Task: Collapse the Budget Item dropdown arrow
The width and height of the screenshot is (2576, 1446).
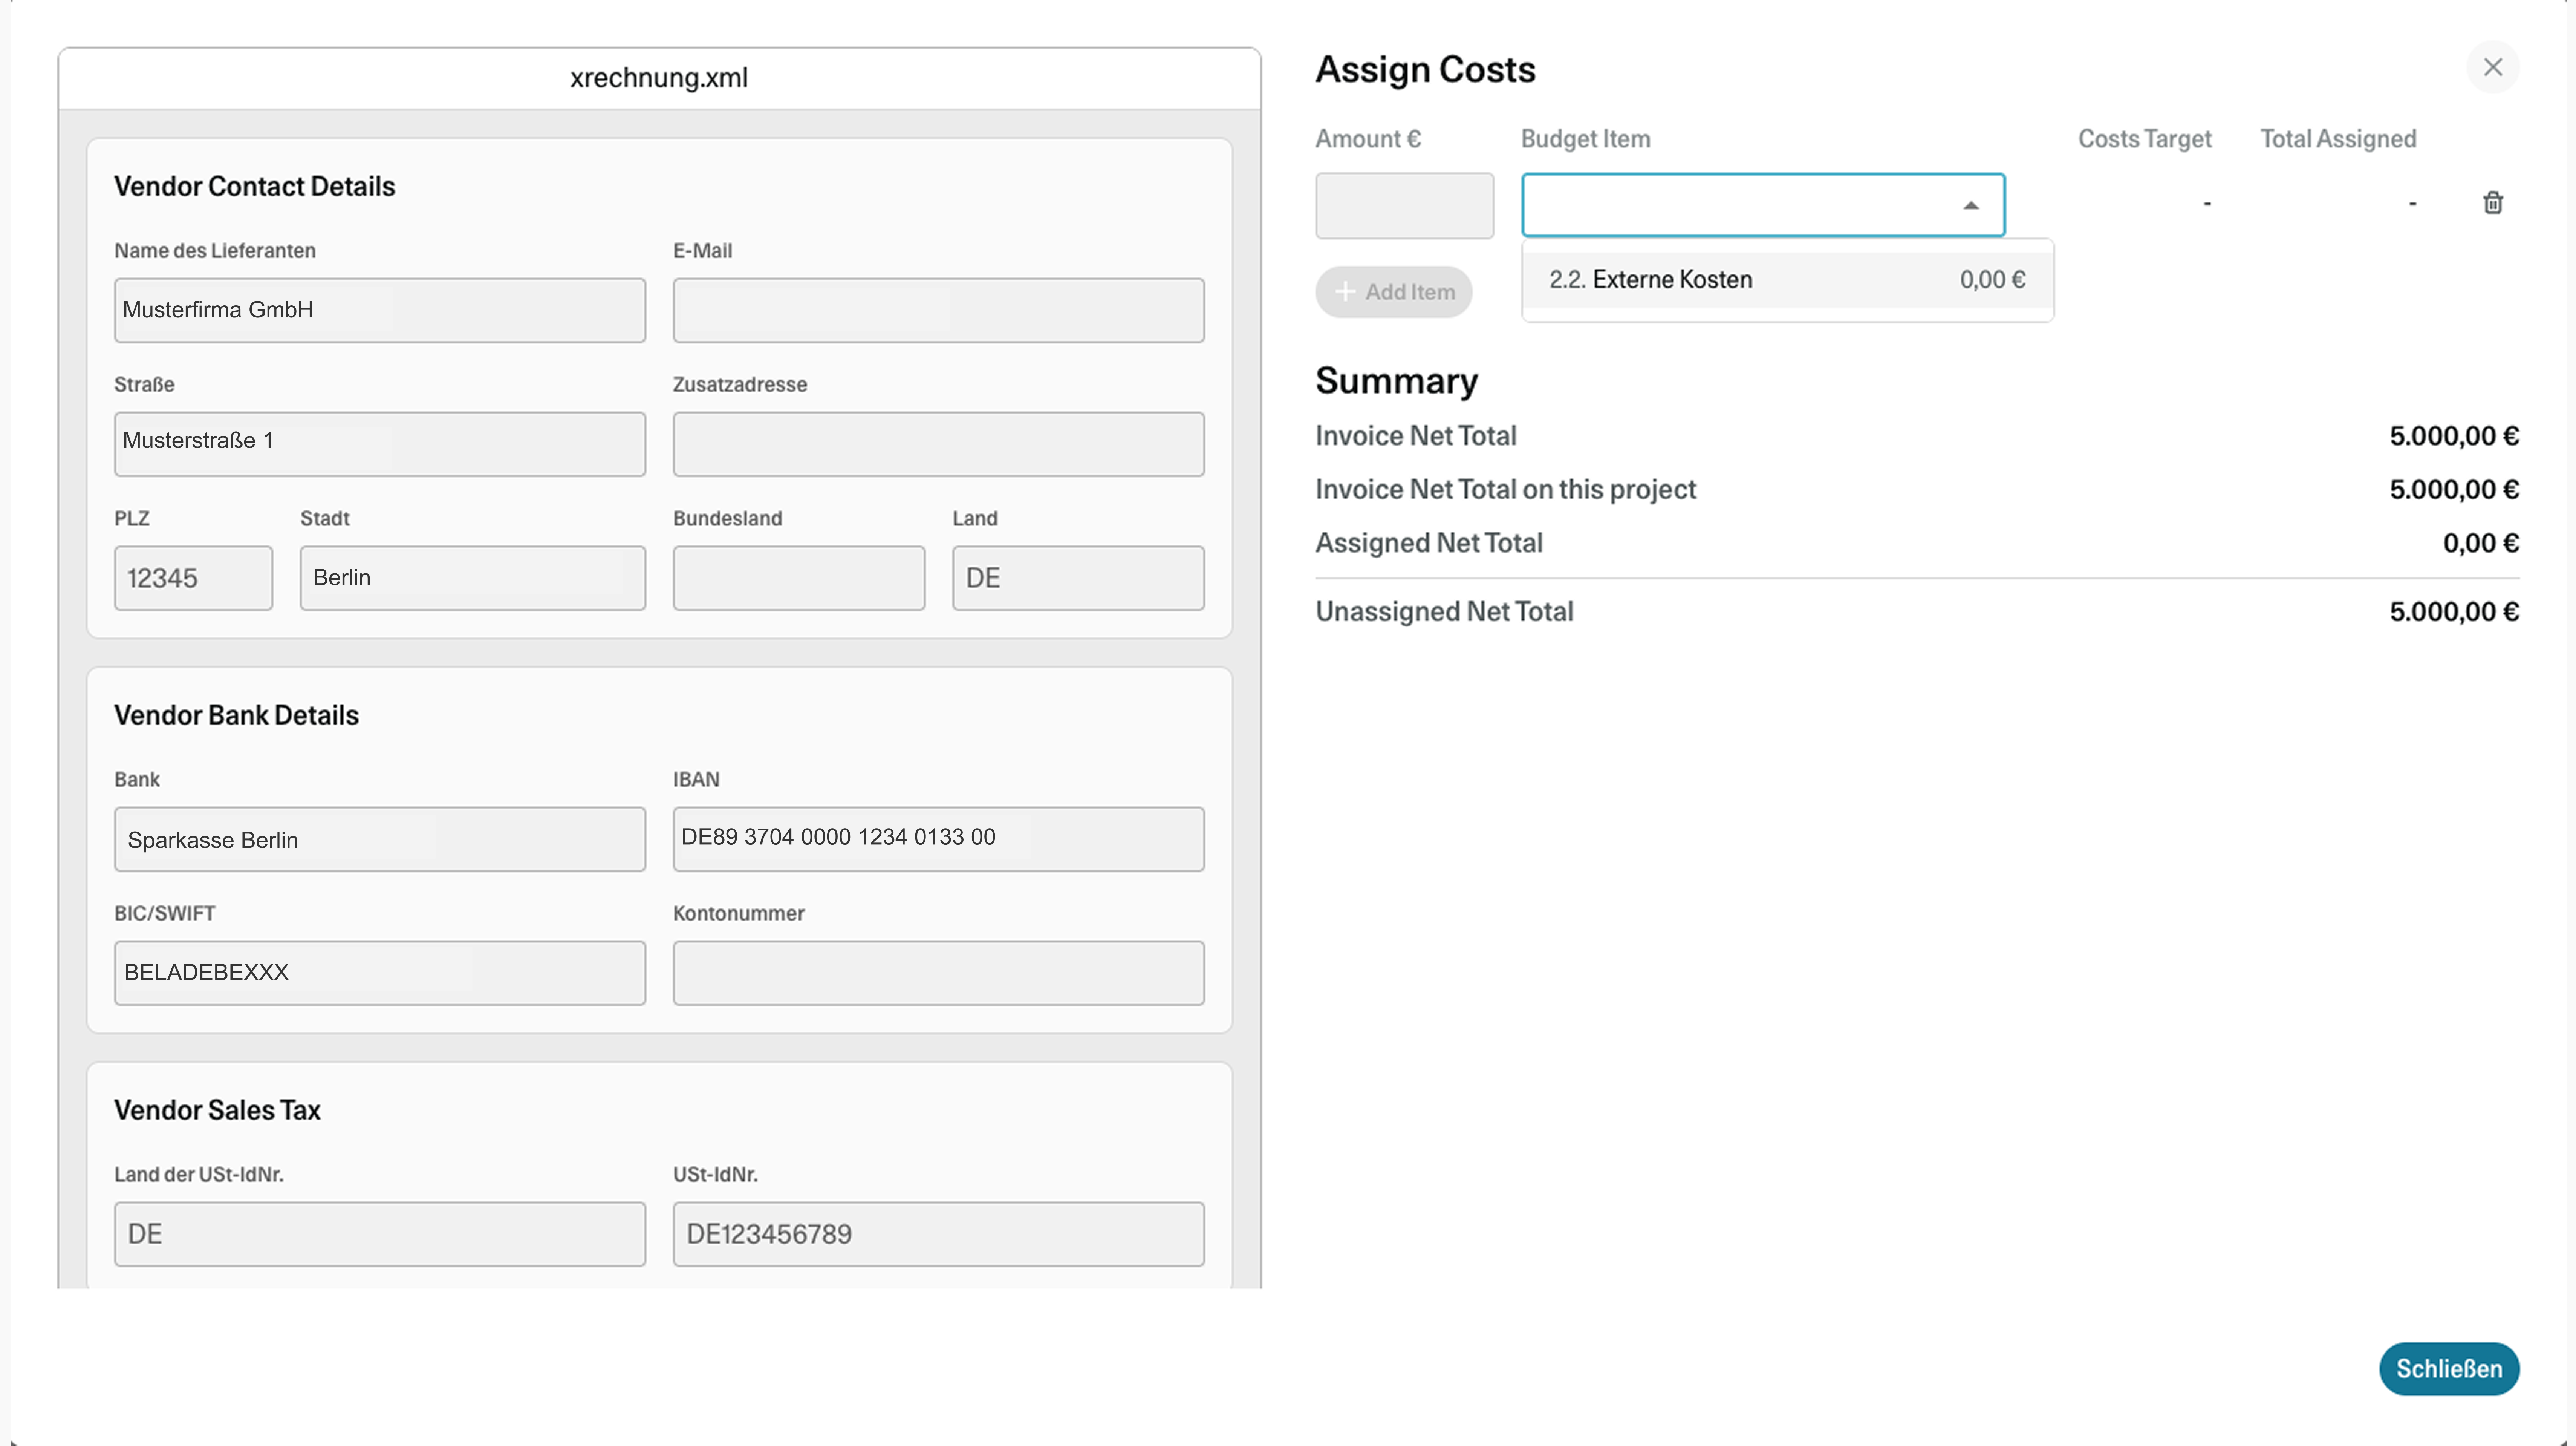Action: (1970, 205)
